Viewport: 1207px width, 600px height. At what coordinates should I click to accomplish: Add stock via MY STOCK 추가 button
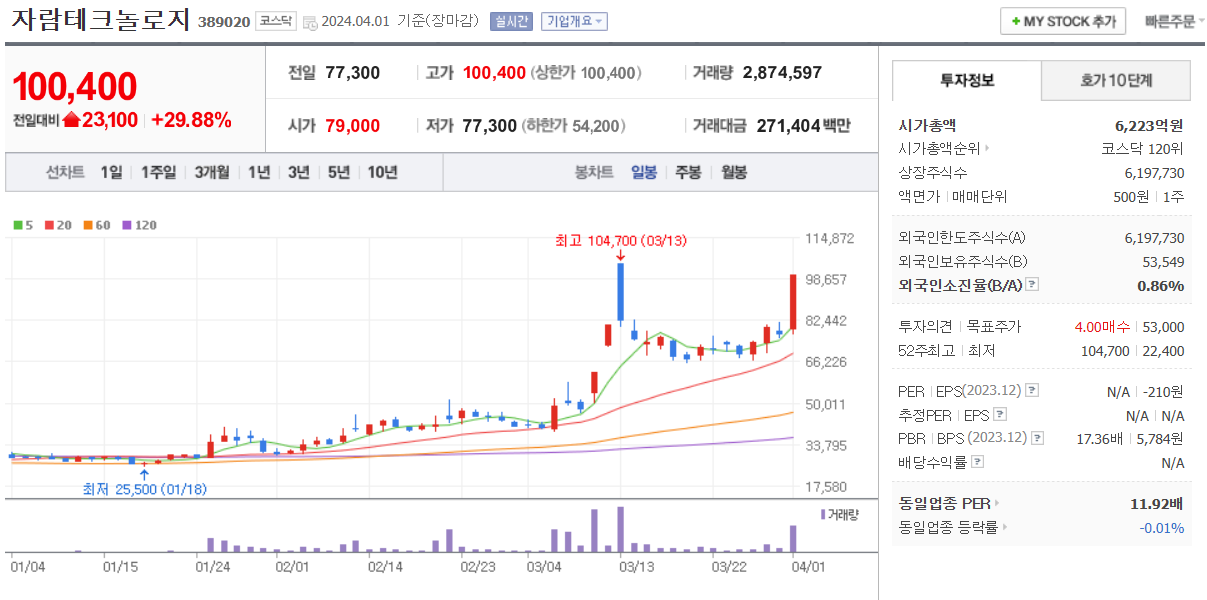[x=1063, y=21]
